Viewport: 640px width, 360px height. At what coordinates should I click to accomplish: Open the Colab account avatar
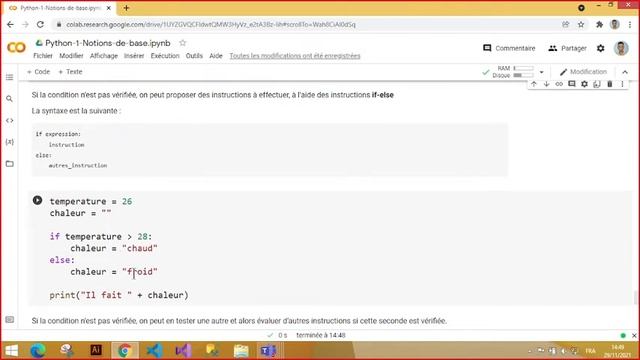[x=621, y=48]
